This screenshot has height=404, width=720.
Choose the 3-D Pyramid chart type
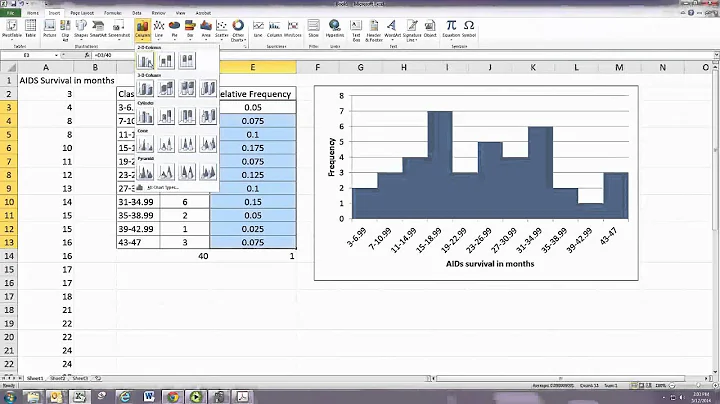click(208, 172)
